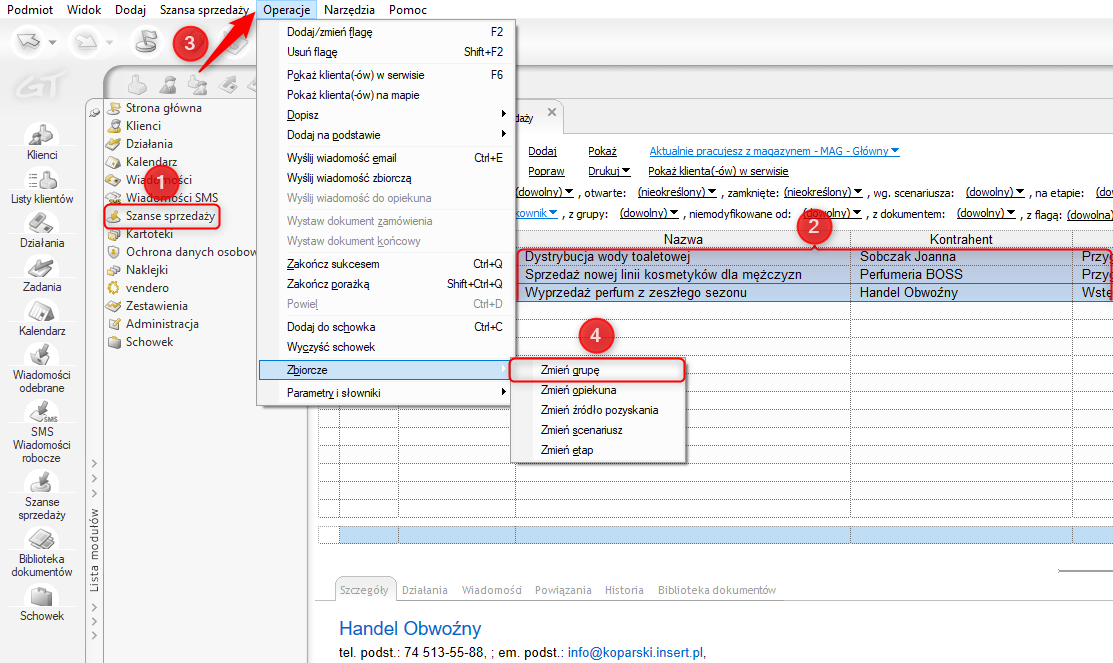Open the Podmiot menu
The height and width of the screenshot is (663, 1113).
click(x=30, y=9)
